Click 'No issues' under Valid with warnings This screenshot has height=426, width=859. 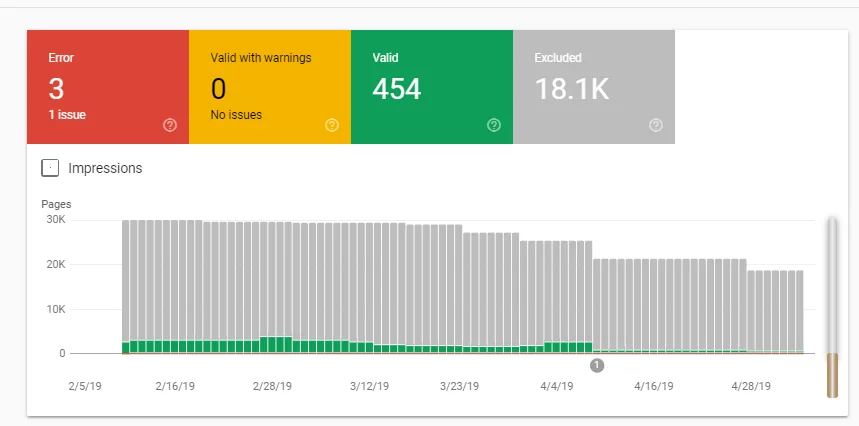(x=236, y=115)
